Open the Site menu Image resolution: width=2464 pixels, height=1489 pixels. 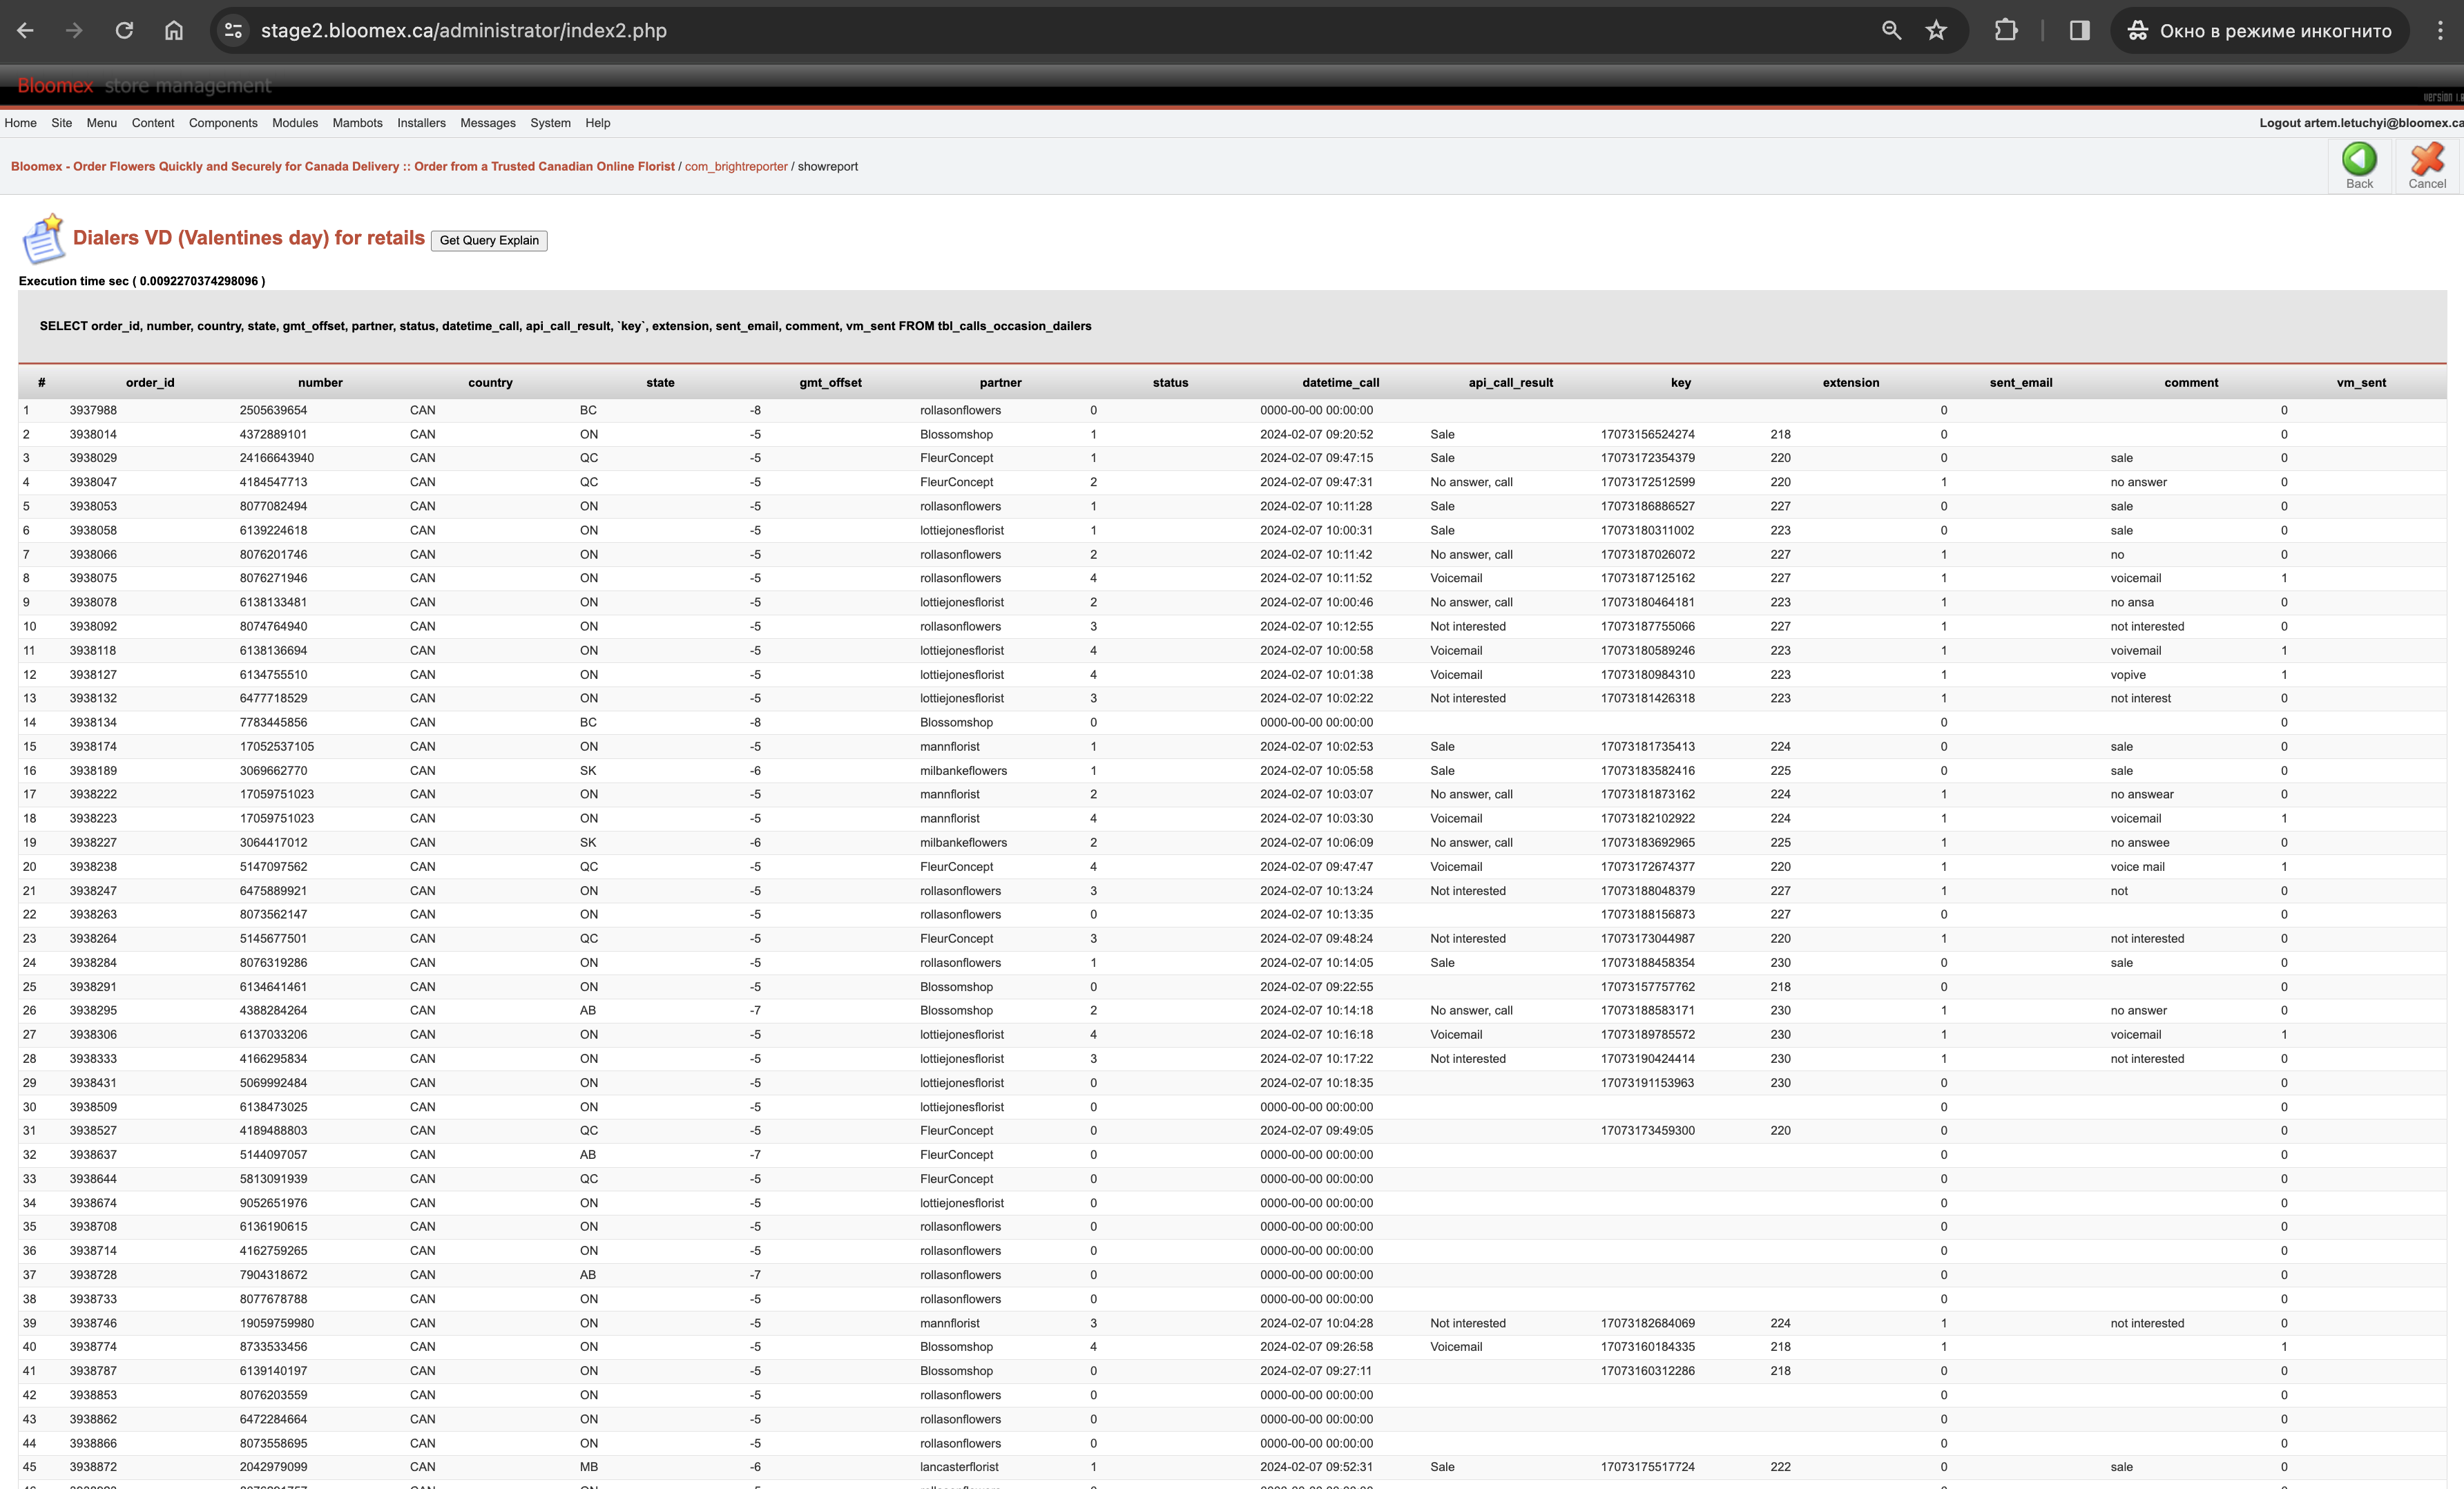pyautogui.click(x=62, y=123)
